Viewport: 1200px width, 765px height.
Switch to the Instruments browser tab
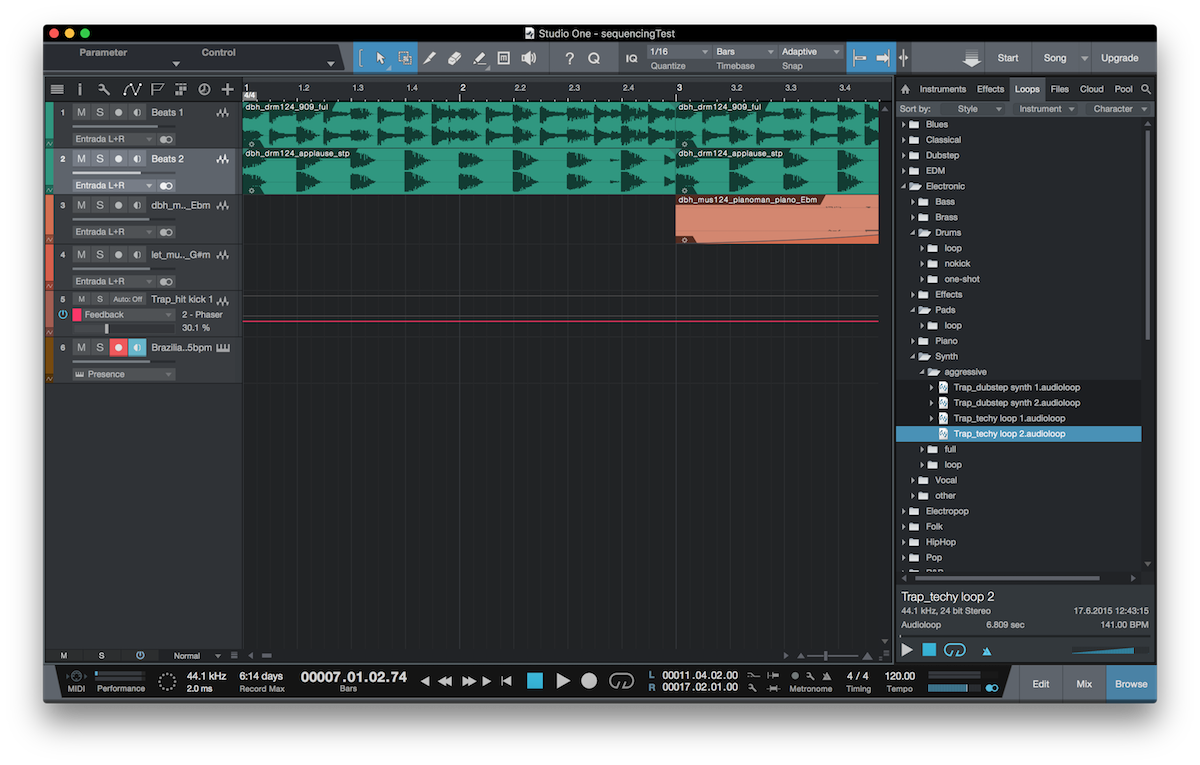tap(942, 89)
